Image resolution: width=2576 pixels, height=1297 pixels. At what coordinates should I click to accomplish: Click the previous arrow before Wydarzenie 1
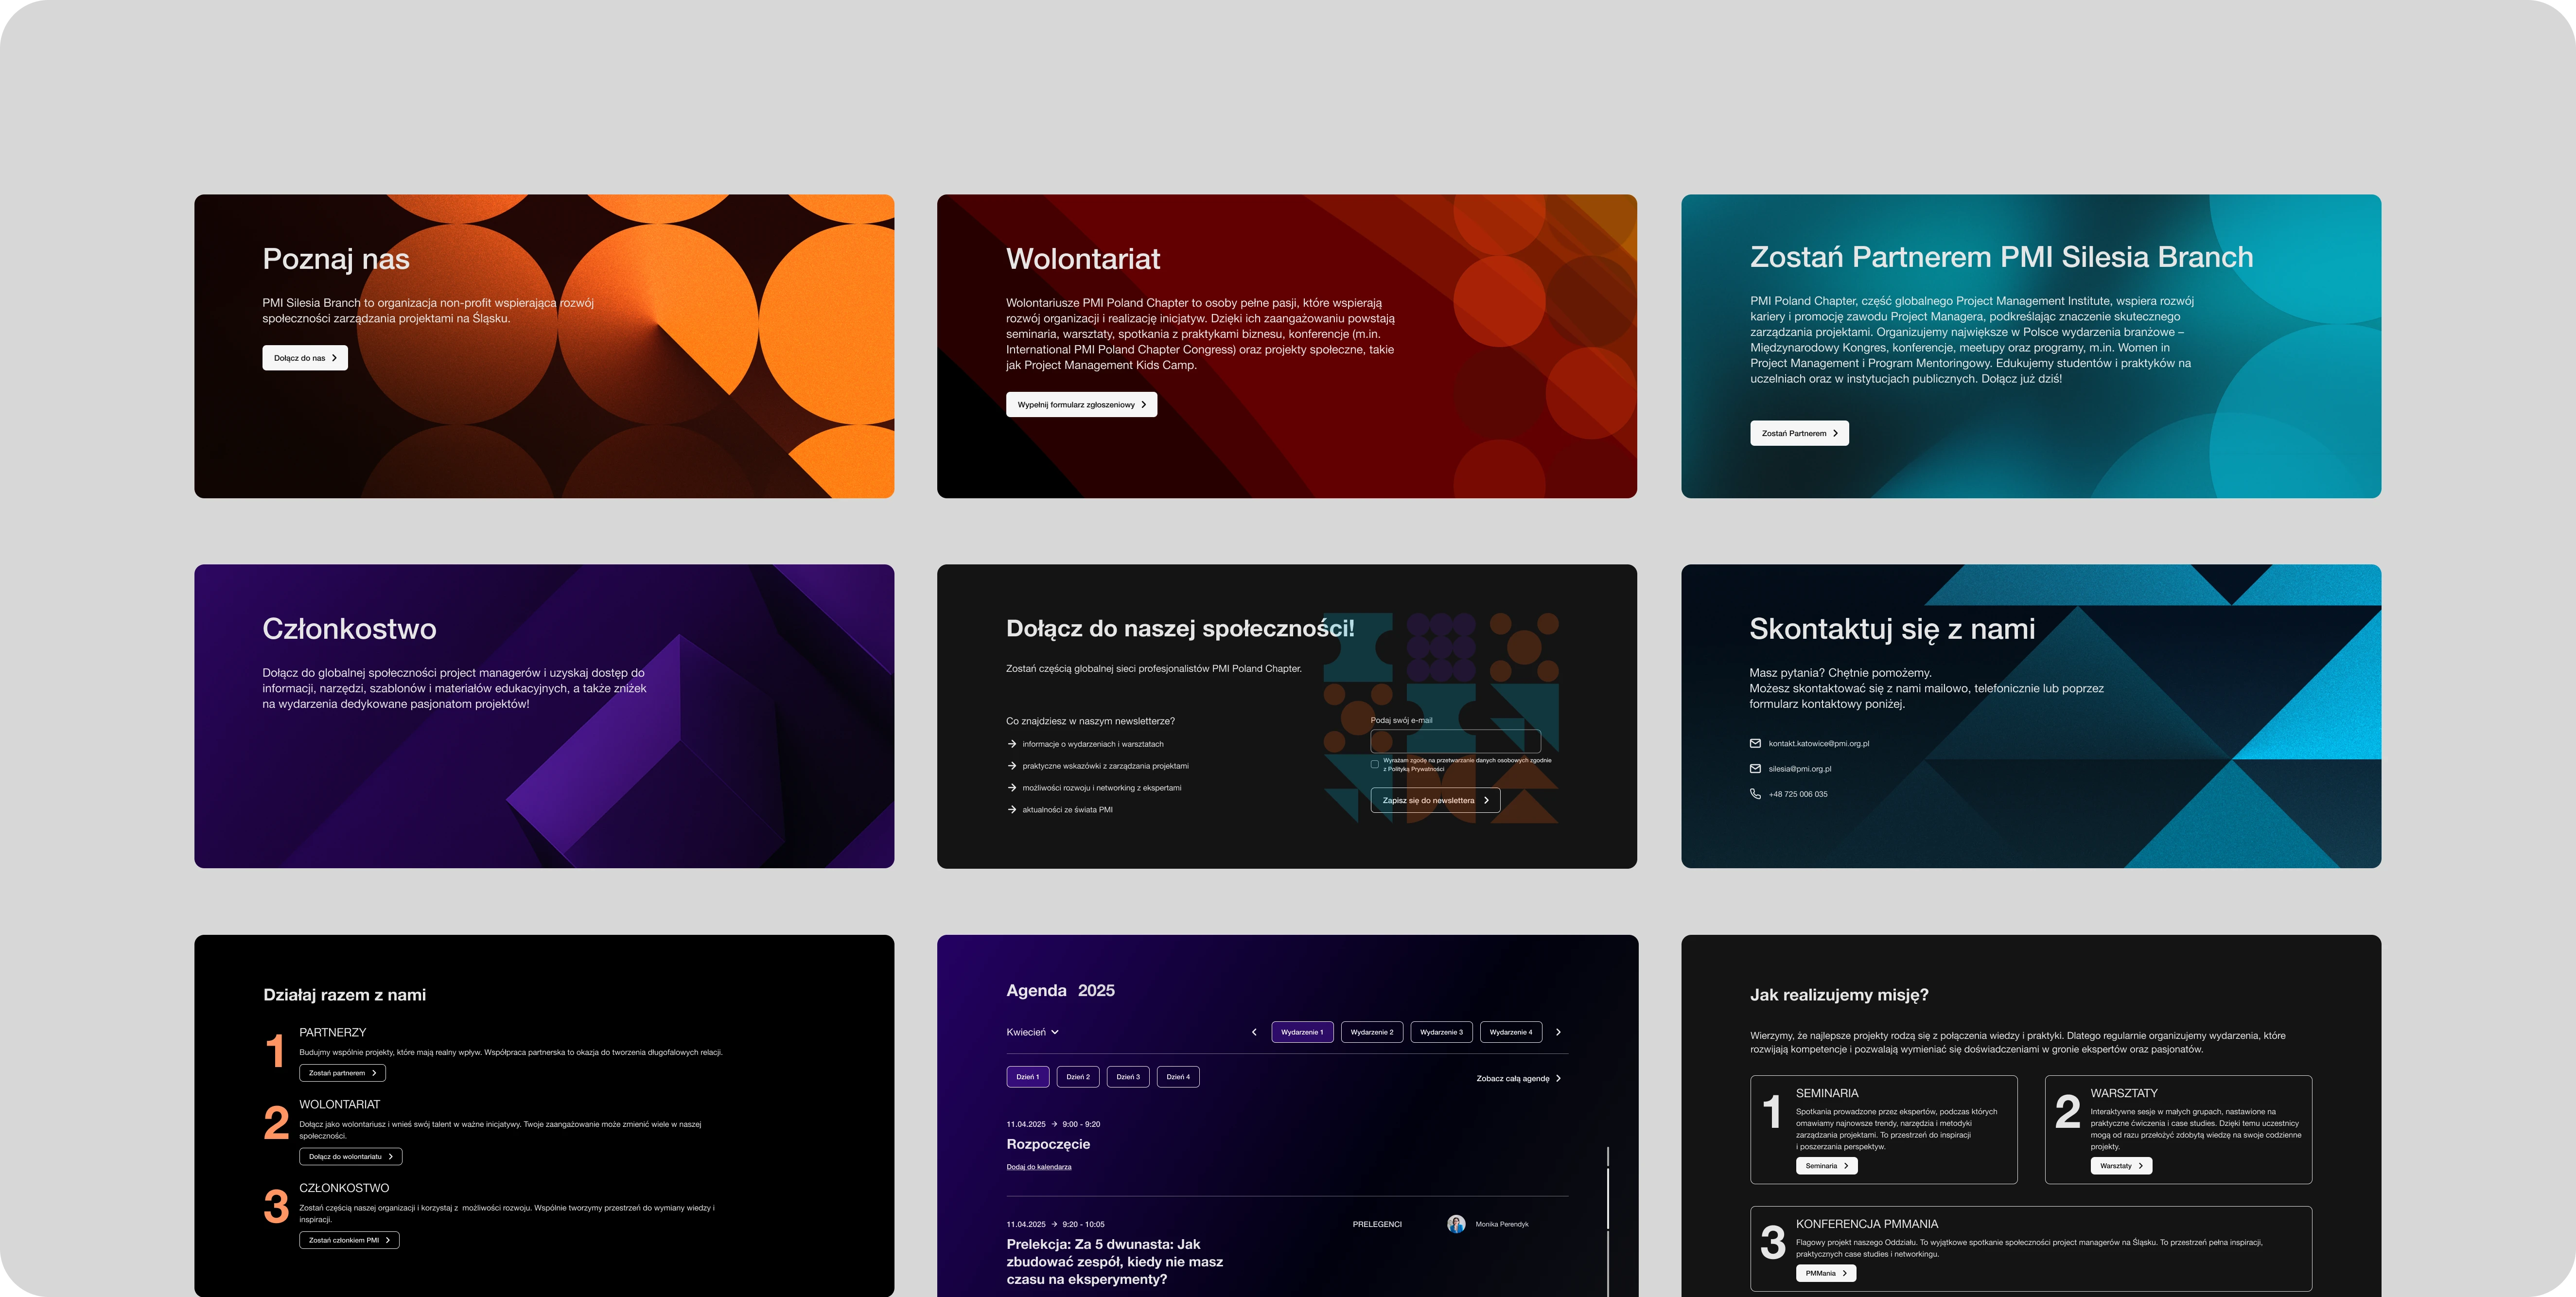1254,1032
